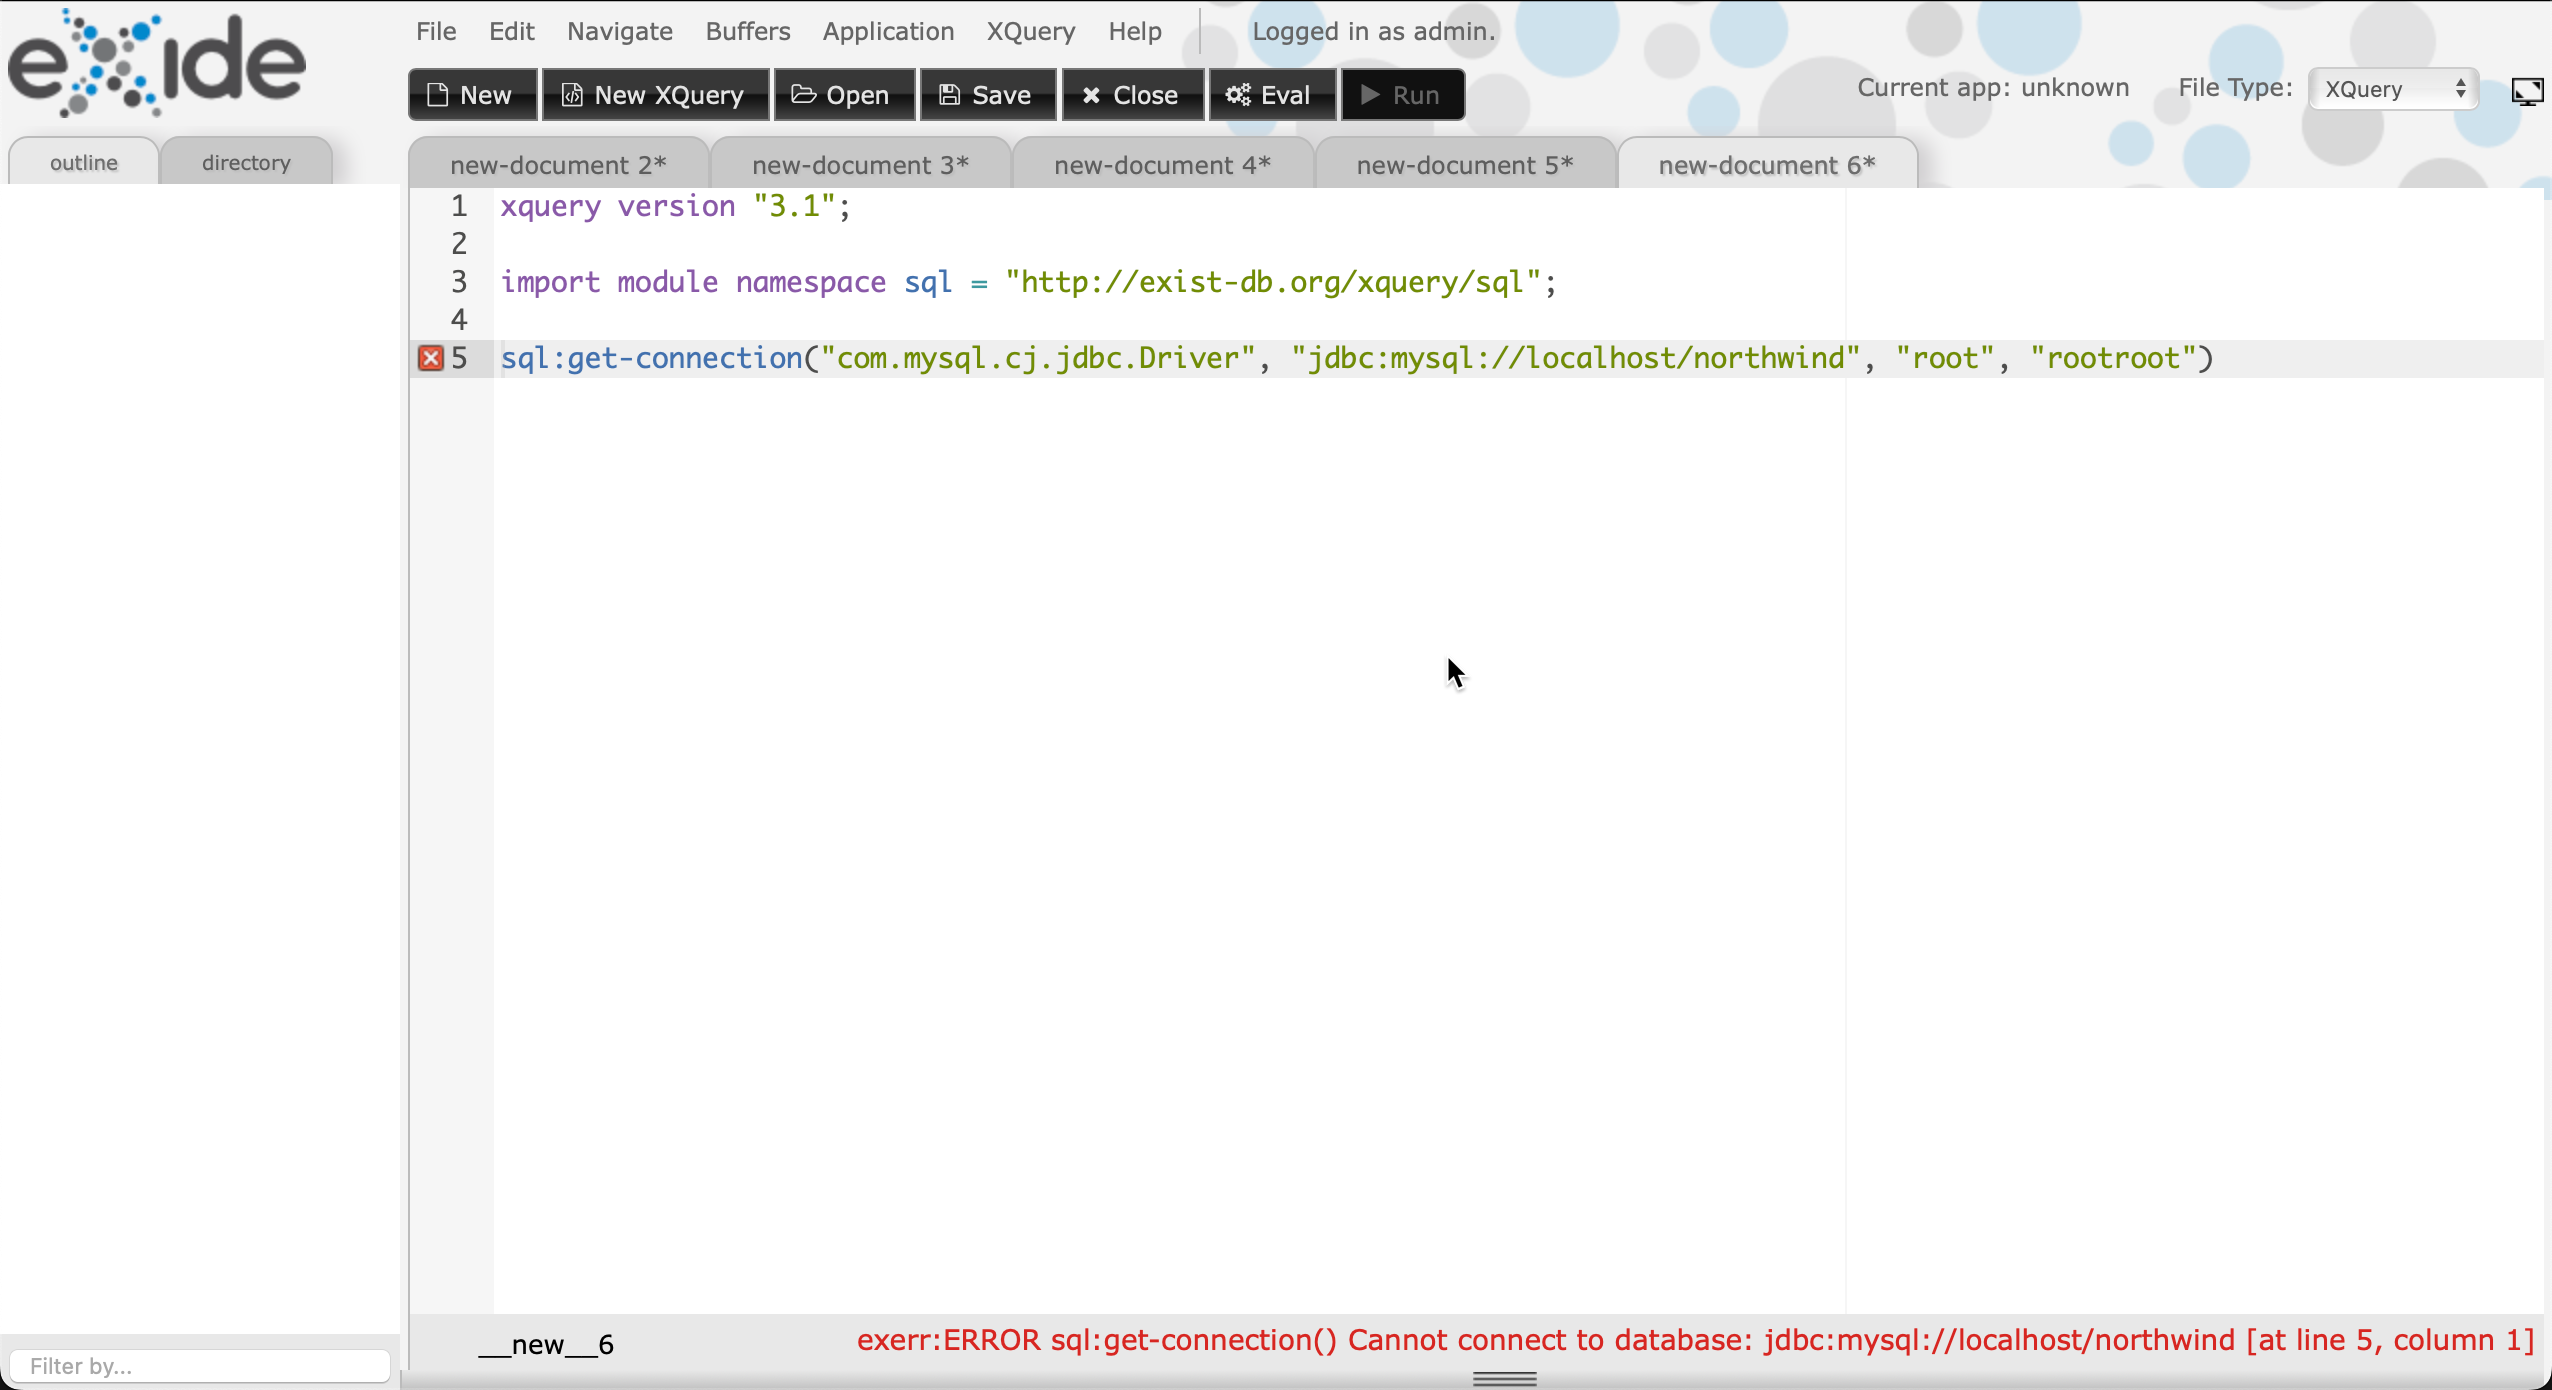
Task: Save the current document
Action: [987, 95]
